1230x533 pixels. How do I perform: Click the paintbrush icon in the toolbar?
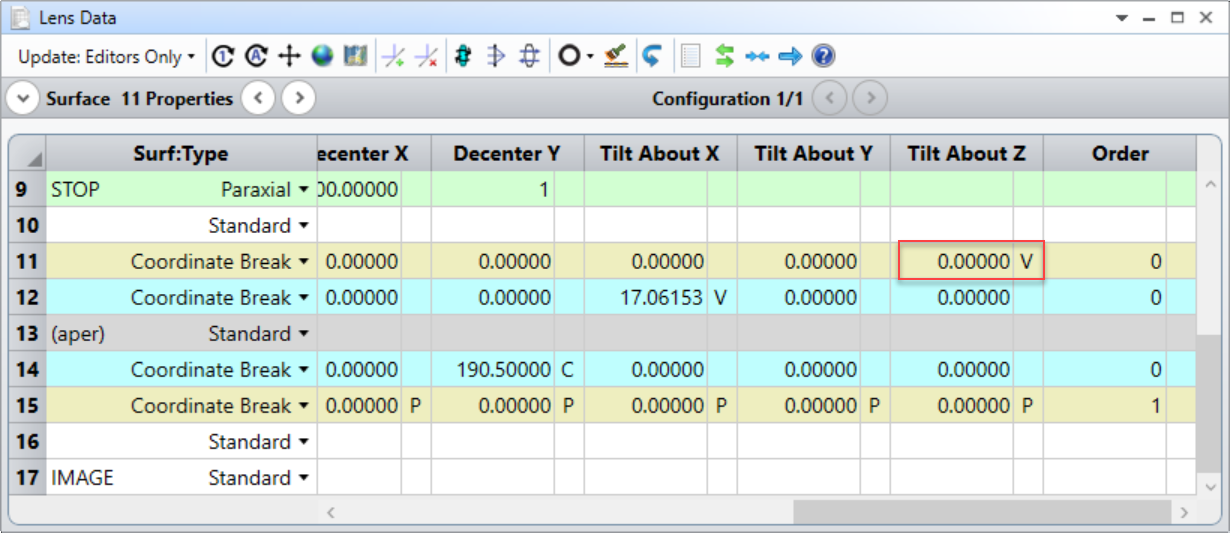coord(616,57)
